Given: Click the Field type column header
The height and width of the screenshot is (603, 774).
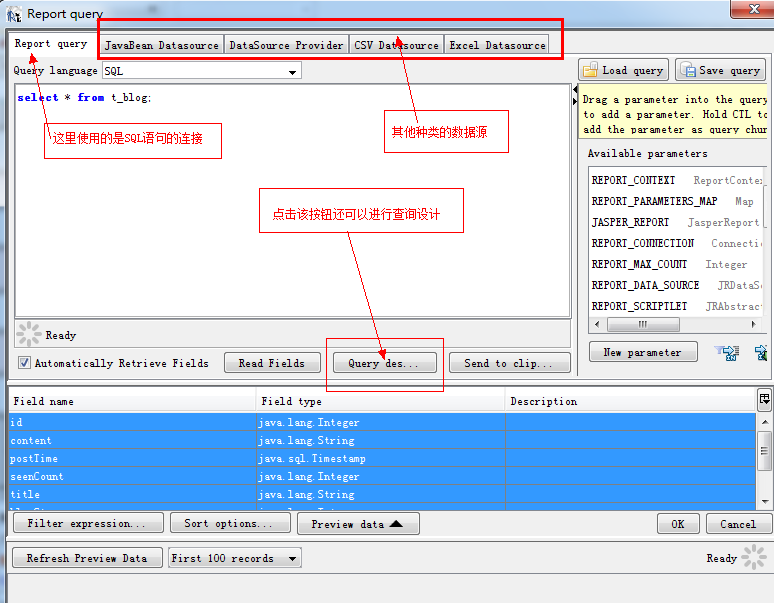Looking at the screenshot, I should point(381,401).
